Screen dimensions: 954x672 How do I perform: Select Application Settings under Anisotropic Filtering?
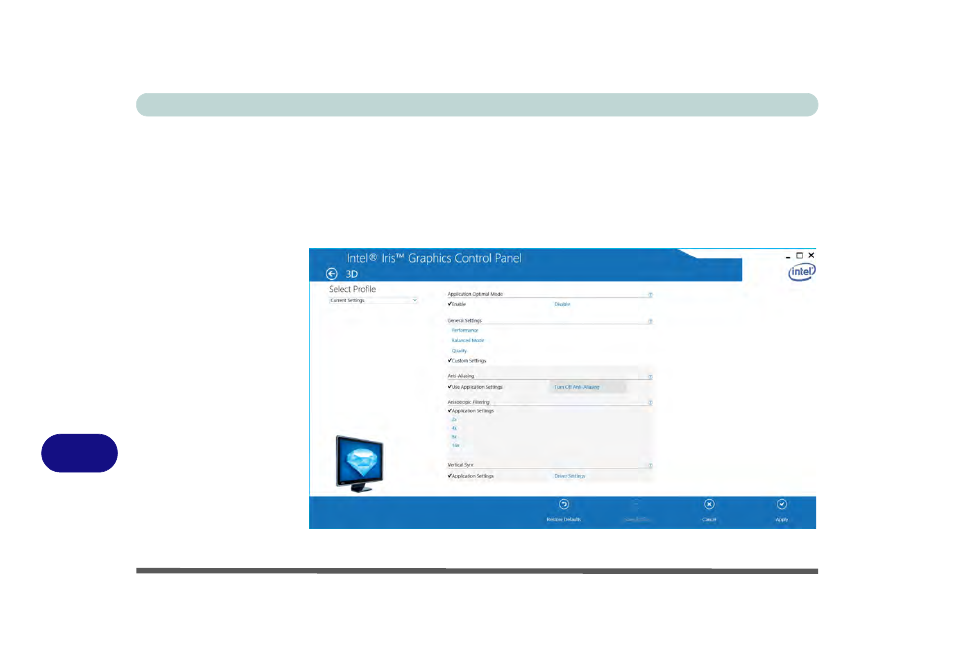(x=471, y=411)
